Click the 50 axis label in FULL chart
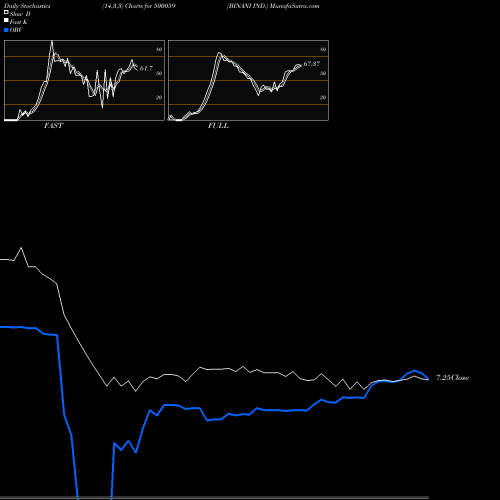The width and height of the screenshot is (500, 500). 323,73
